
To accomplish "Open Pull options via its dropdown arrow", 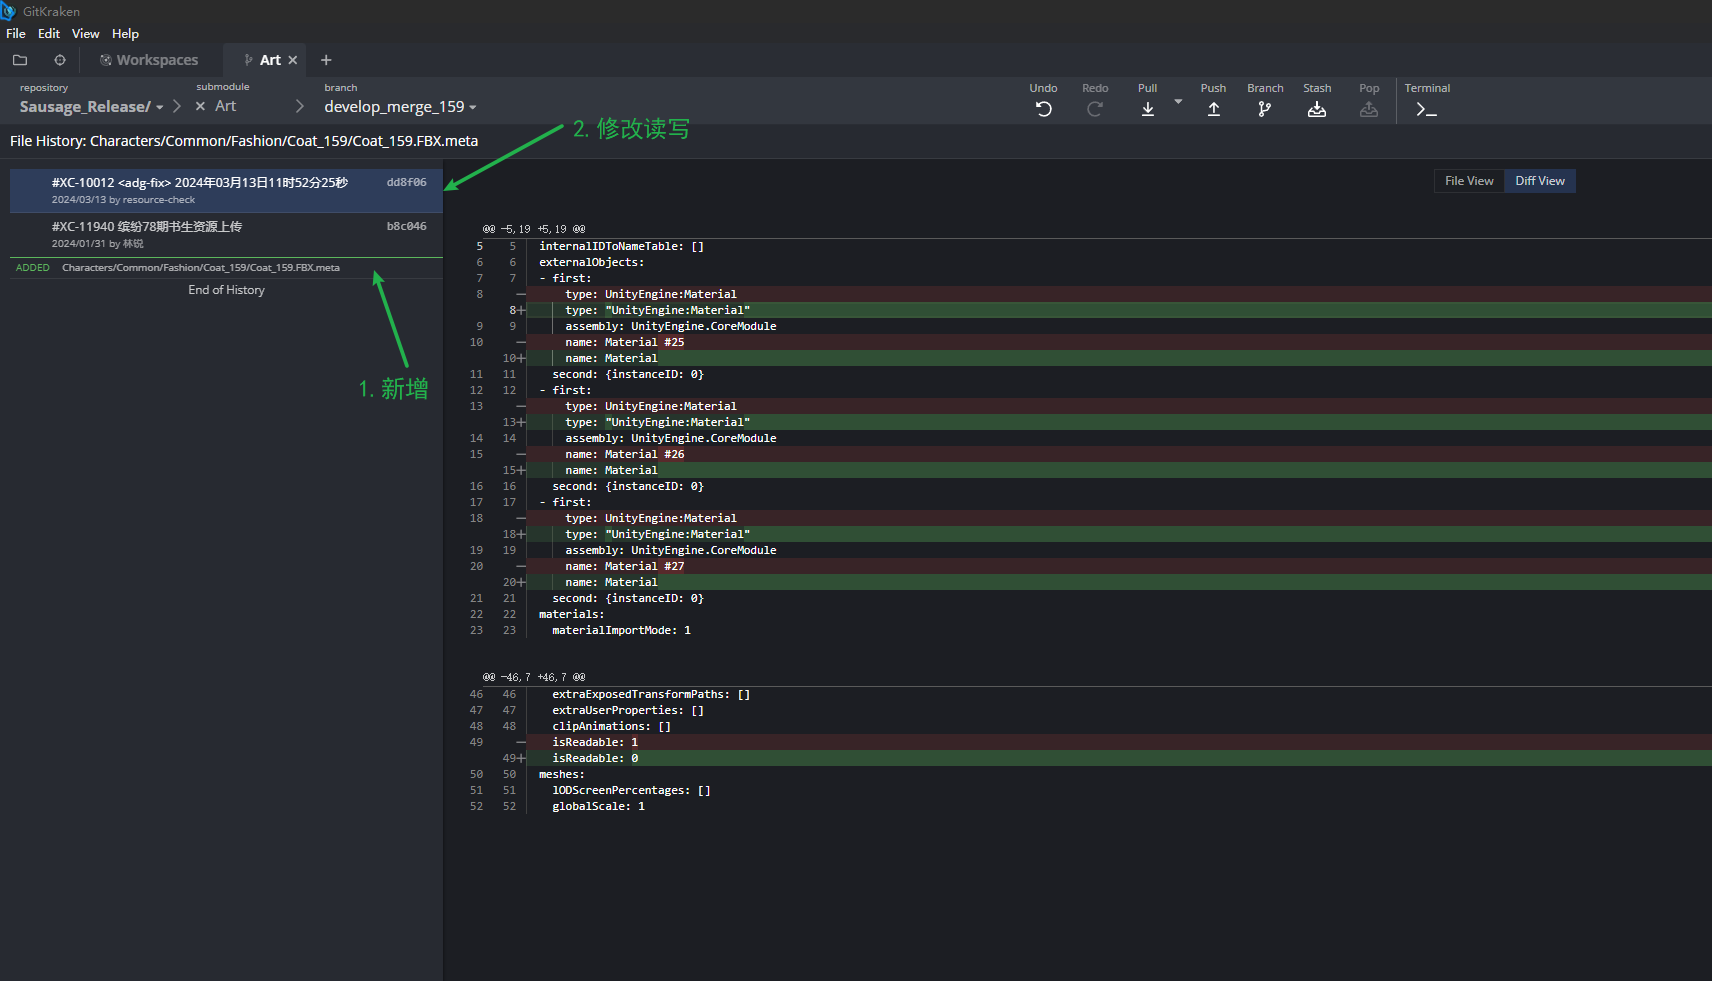I will 1178,101.
